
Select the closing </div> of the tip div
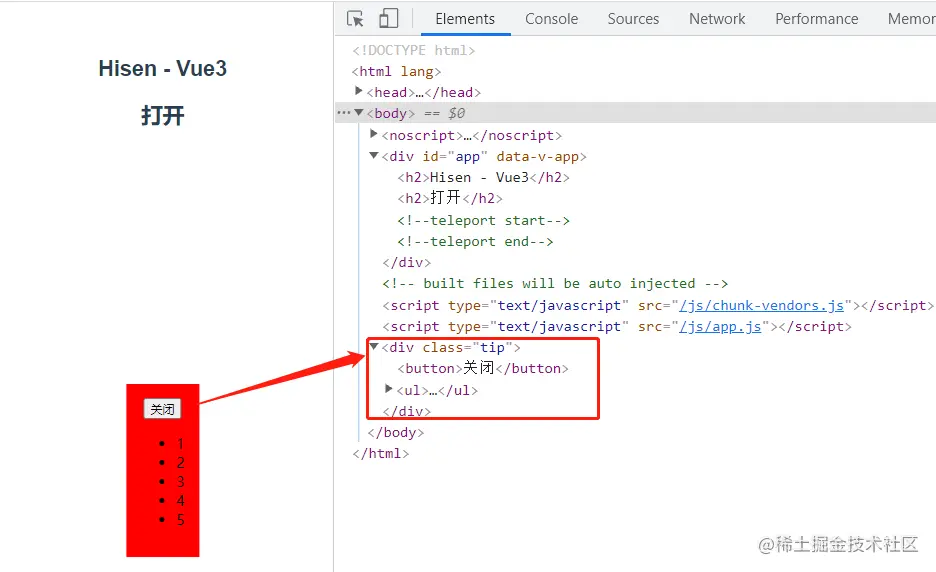click(x=407, y=411)
